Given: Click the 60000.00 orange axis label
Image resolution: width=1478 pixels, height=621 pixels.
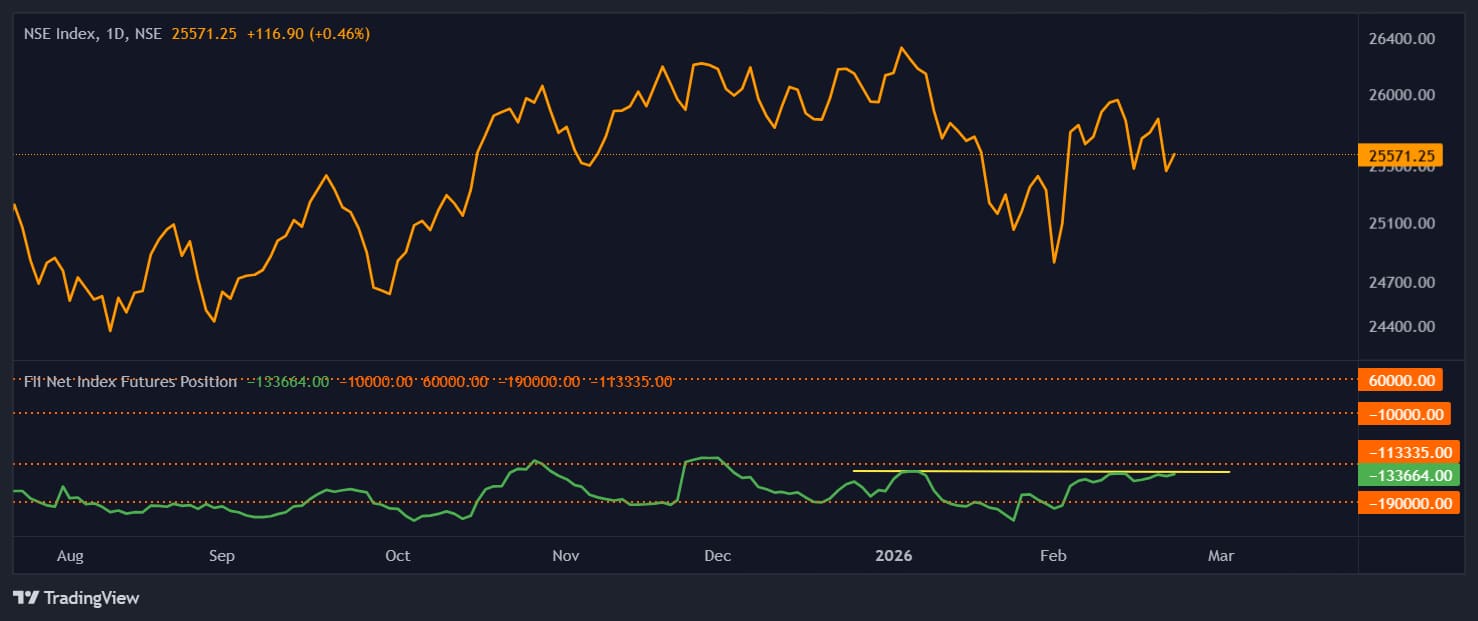Looking at the screenshot, I should tap(1399, 380).
